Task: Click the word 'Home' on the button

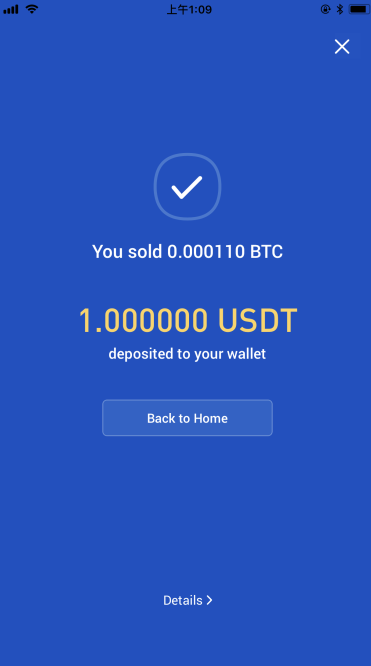Action: (x=210, y=418)
